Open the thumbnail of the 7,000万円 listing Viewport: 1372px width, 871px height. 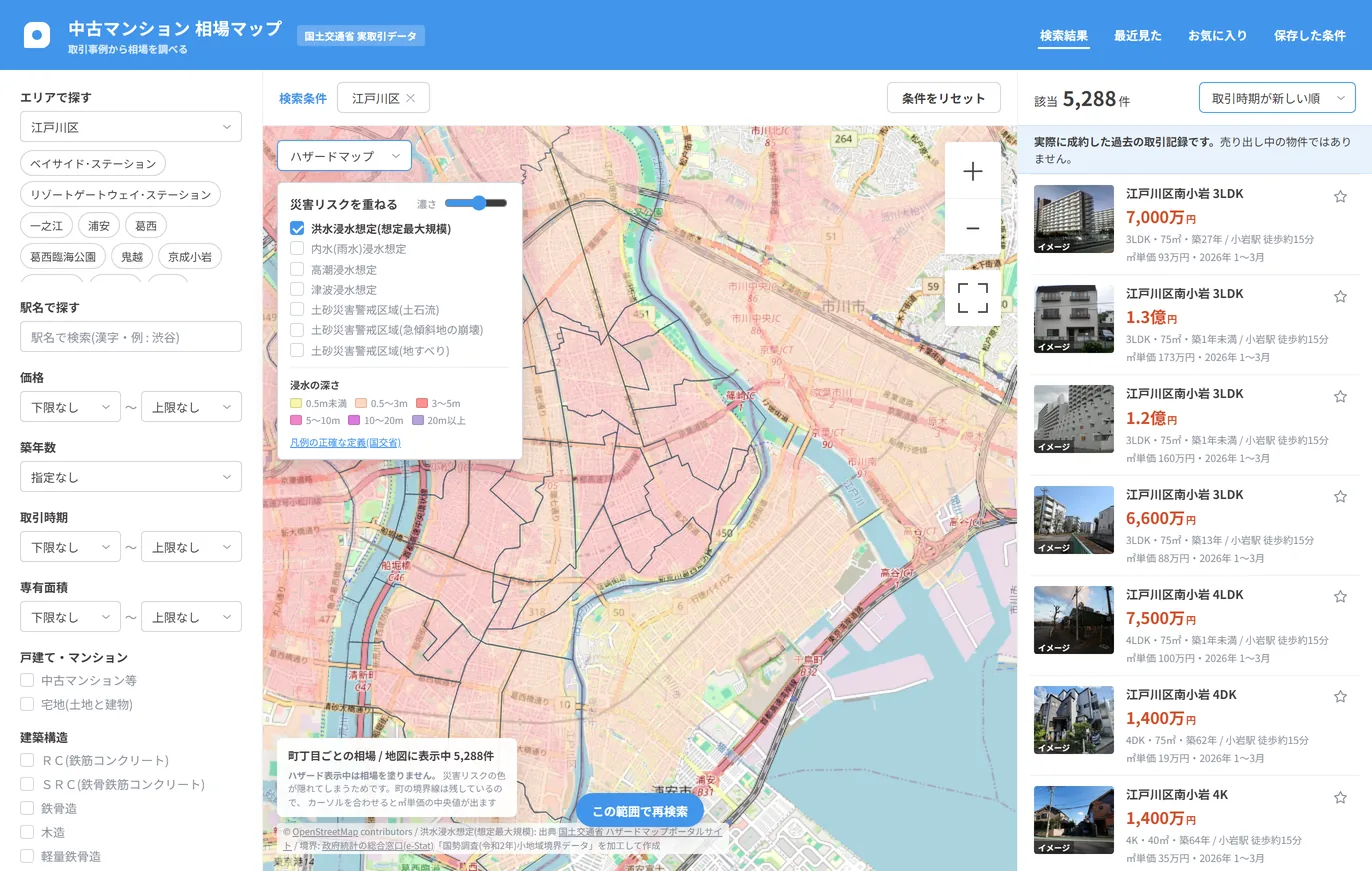(x=1074, y=219)
